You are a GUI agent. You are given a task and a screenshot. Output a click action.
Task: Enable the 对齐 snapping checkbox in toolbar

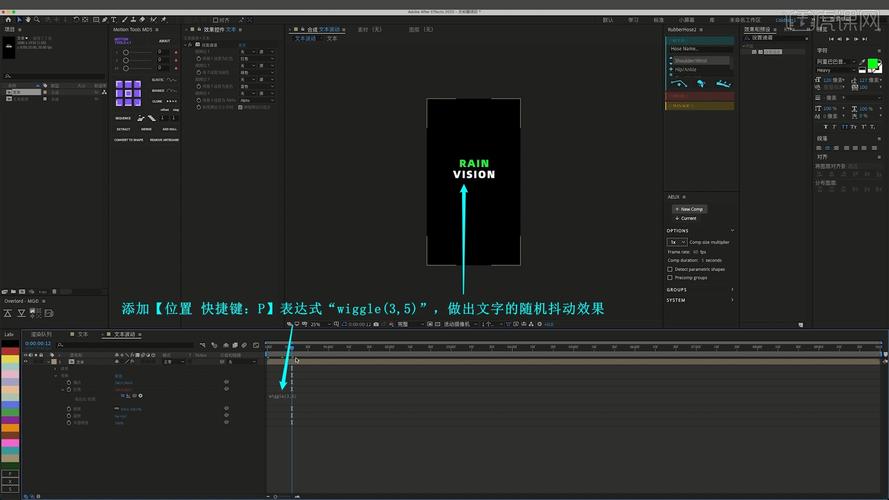tap(215, 20)
